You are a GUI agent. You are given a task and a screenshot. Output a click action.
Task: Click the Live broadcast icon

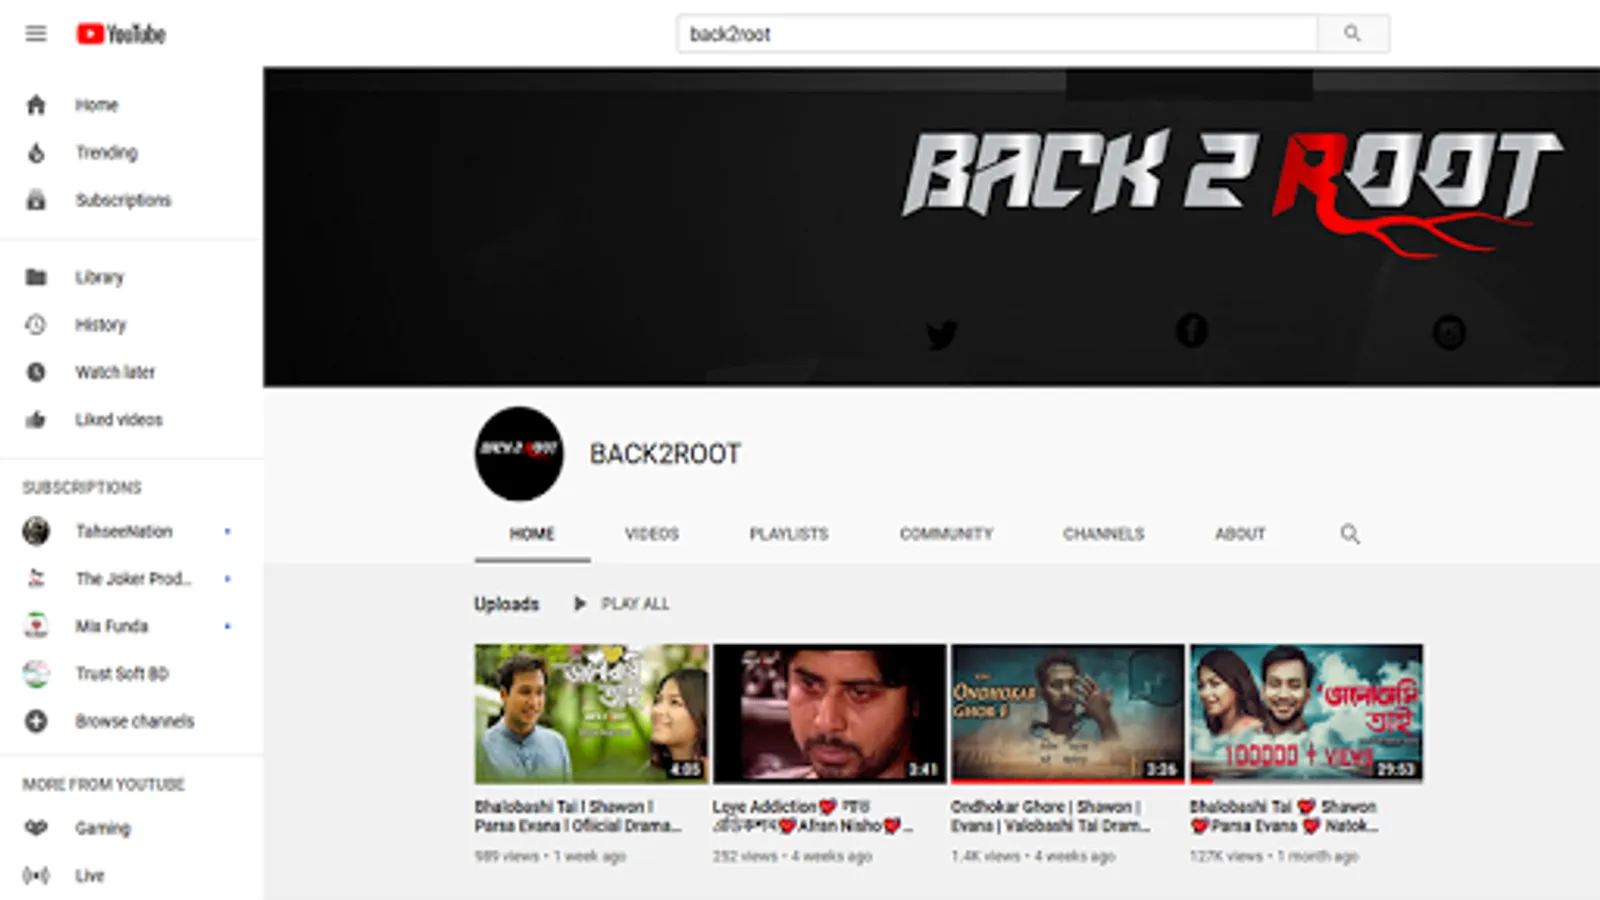(36, 876)
